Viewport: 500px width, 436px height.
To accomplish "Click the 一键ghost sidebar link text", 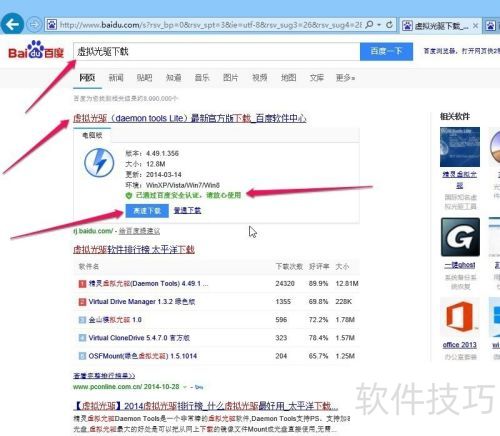I will pos(460,265).
